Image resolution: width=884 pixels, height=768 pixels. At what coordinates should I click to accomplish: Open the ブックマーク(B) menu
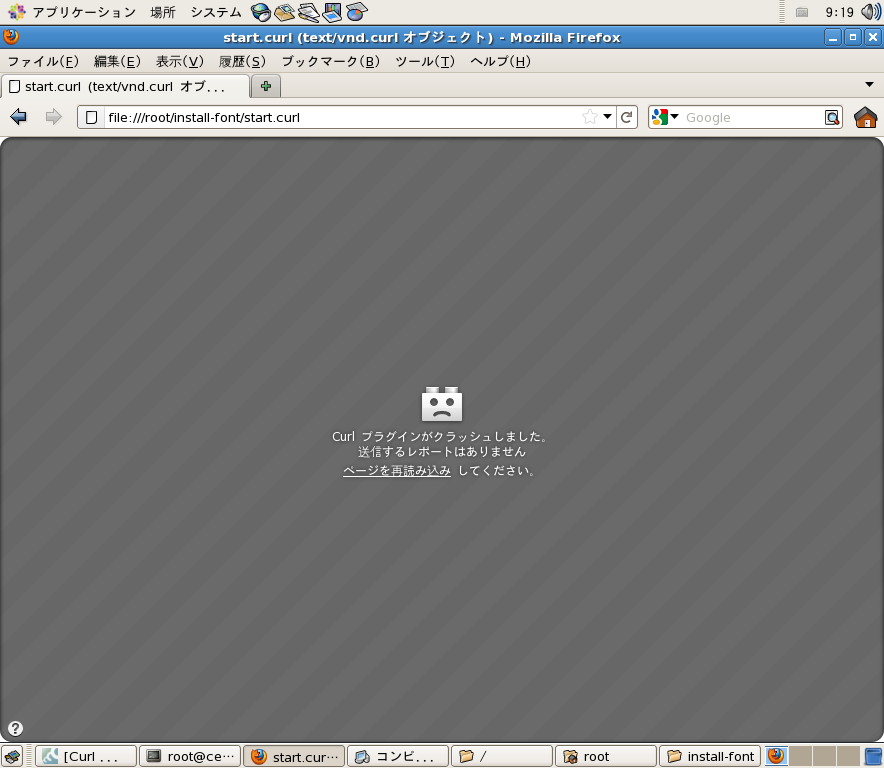330,61
